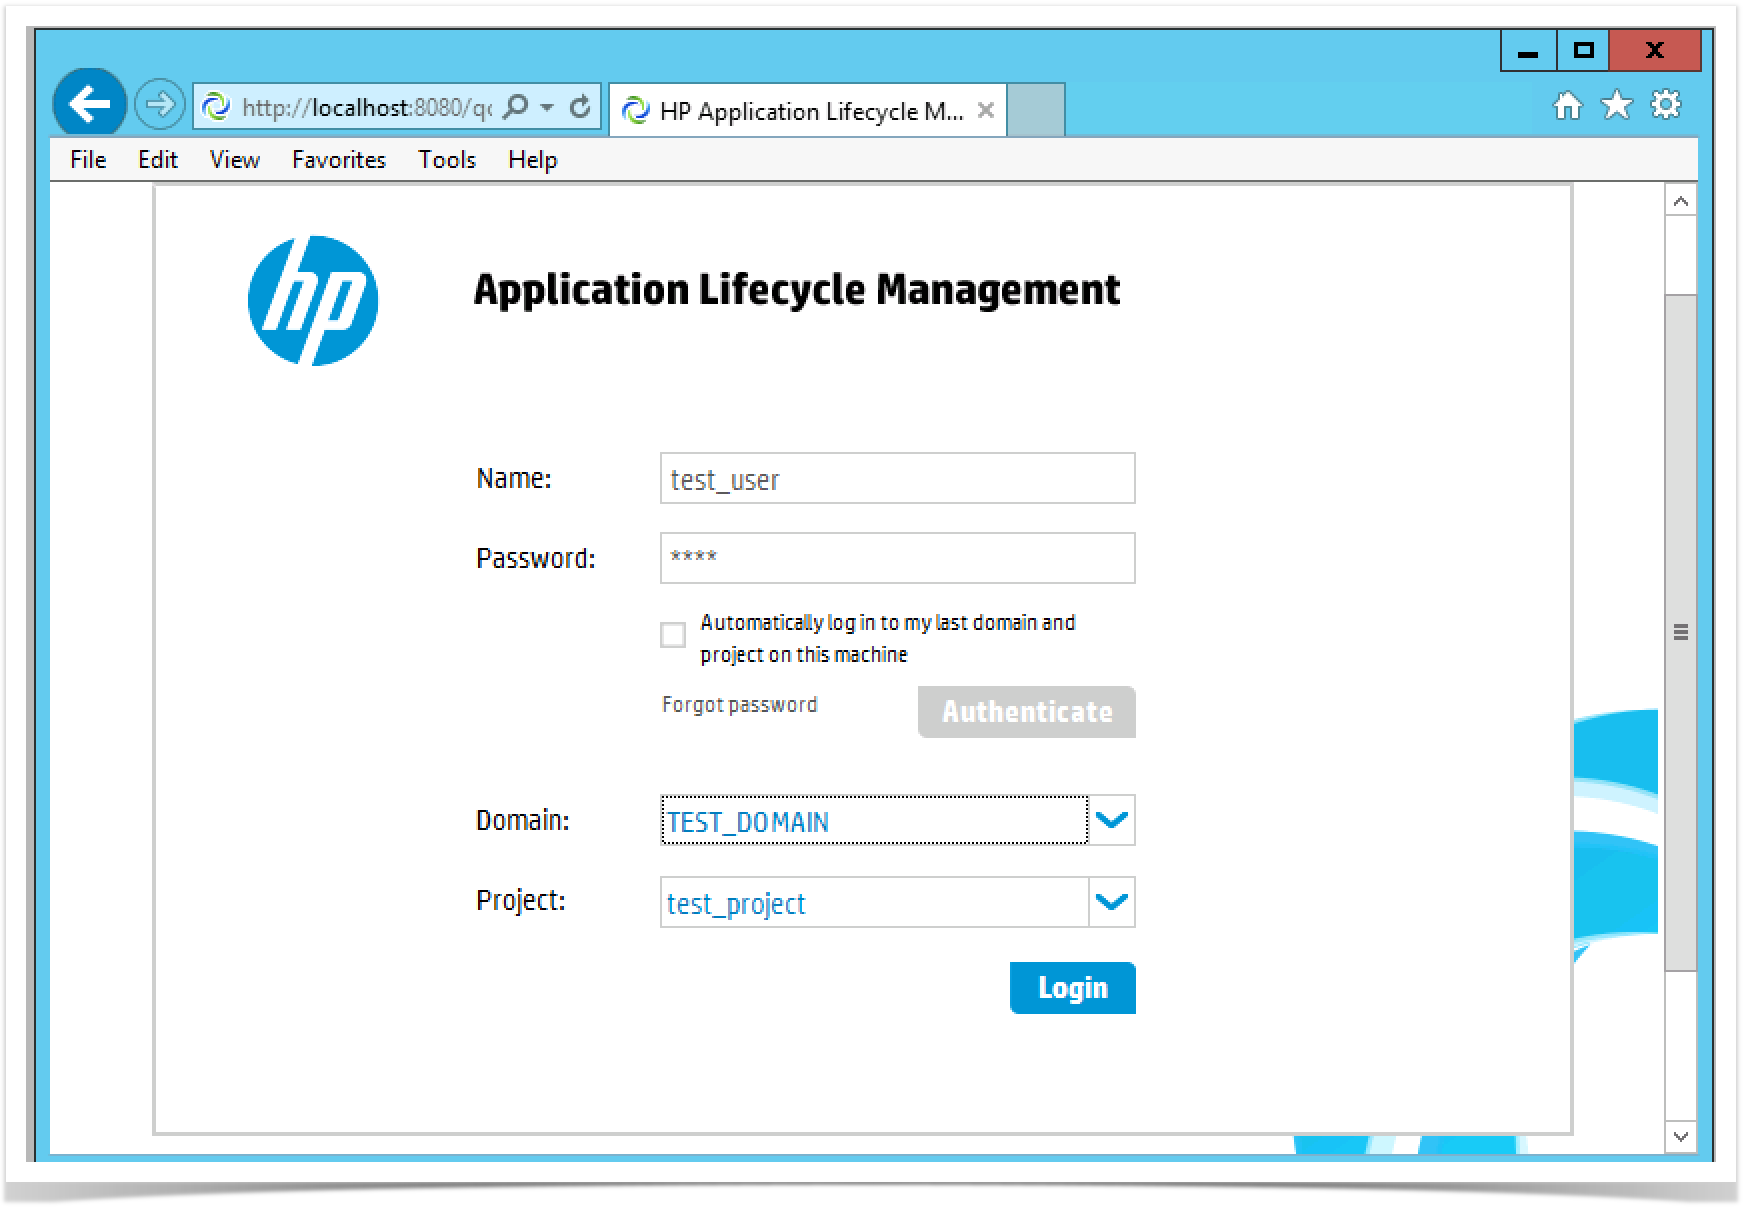Expand the Domain dropdown arrow
The image size is (1750, 1211).
coord(1112,820)
